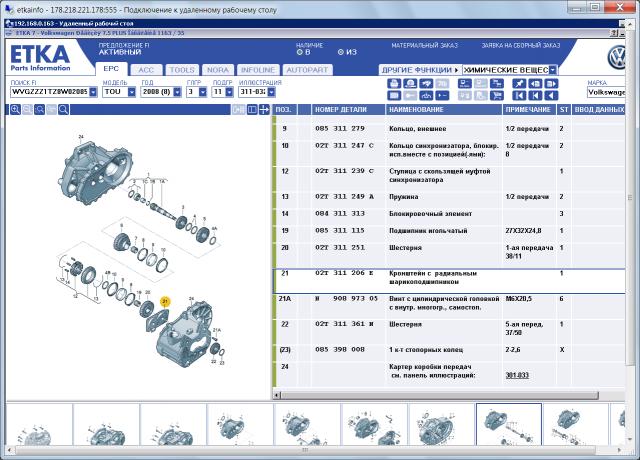Click ЗАЯВКА НА СБОРНЫЙ ЗАКАЗ label

click(521, 46)
